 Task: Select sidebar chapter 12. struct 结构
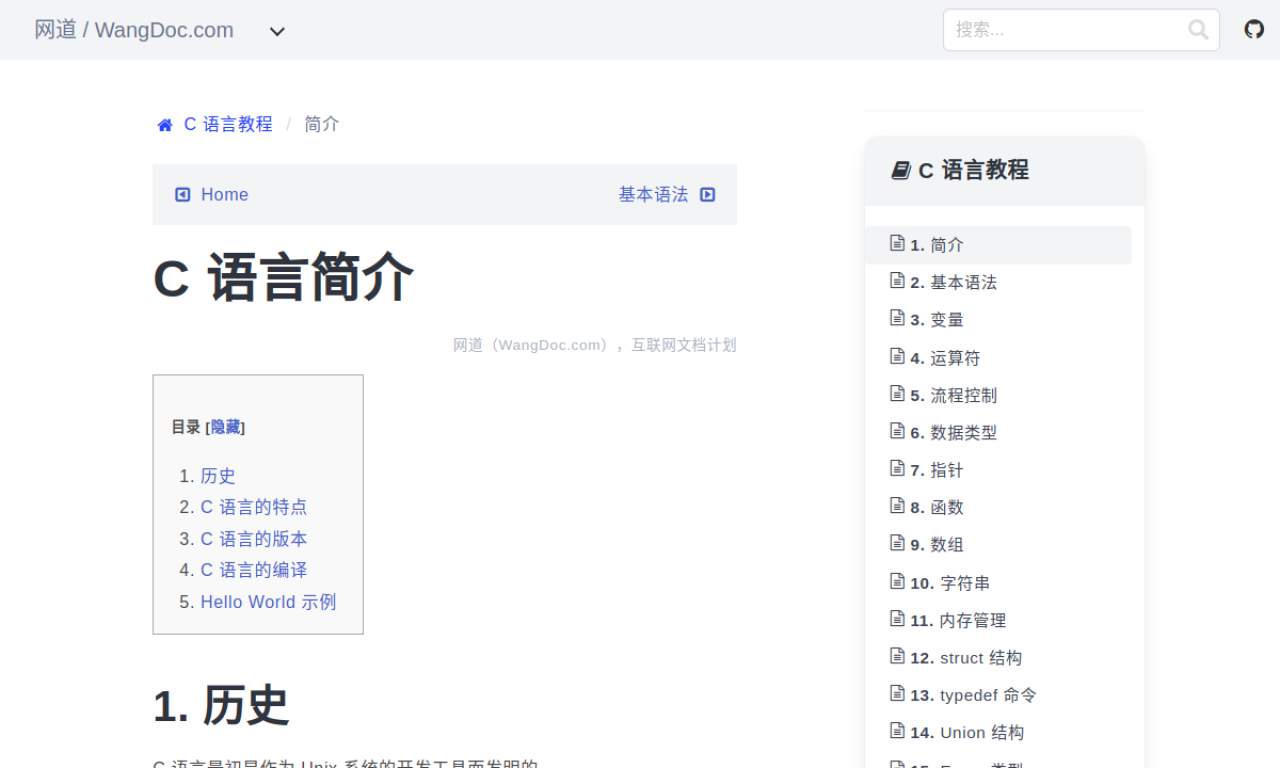pos(966,657)
